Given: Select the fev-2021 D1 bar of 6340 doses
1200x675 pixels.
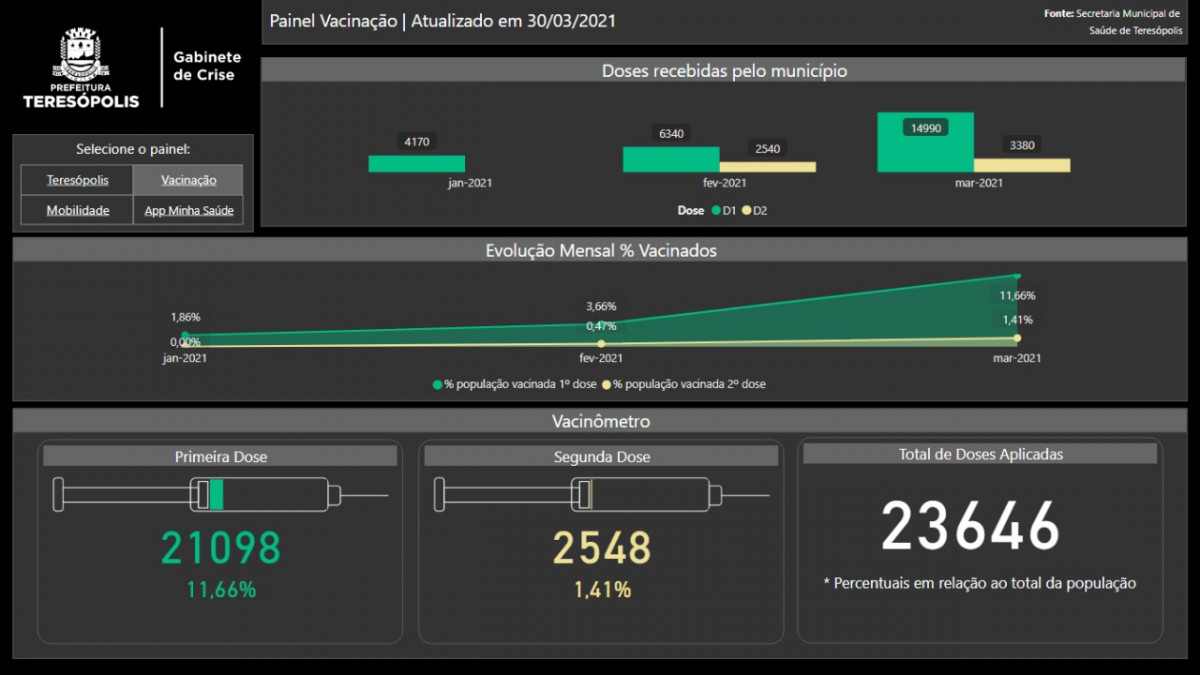Looking at the screenshot, I should [x=670, y=160].
